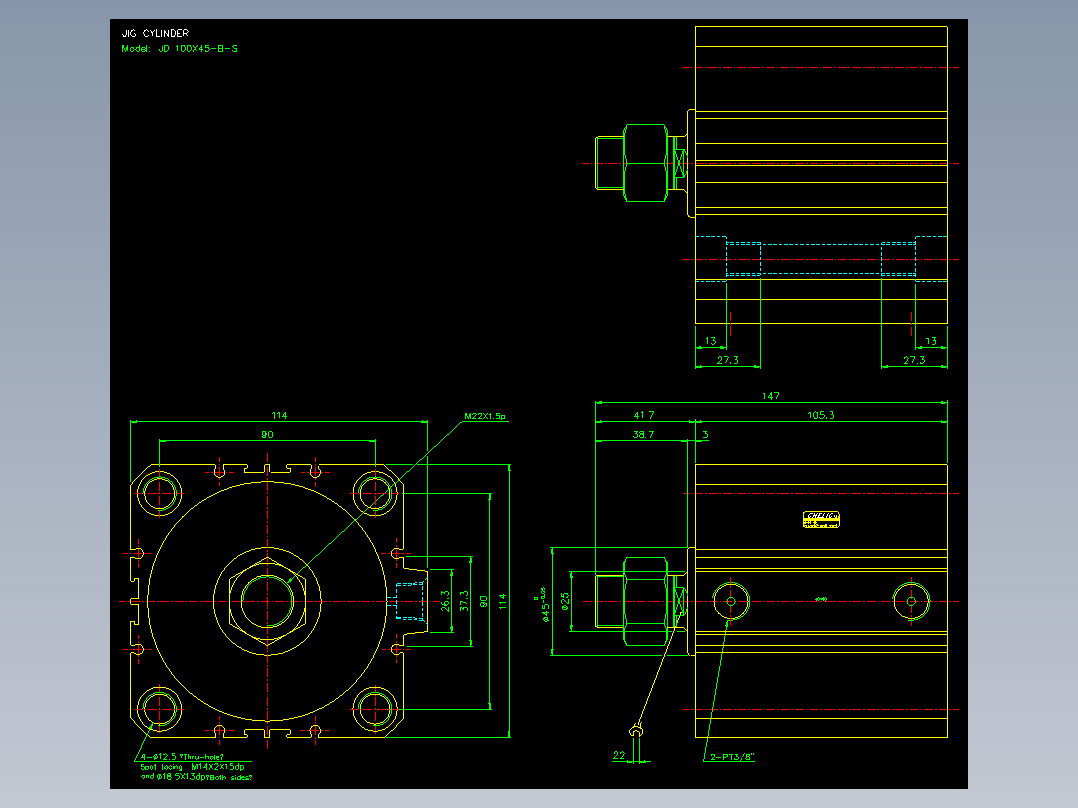Select the "22" wrench flat dimension
The image size is (1078, 808).
[x=619, y=755]
